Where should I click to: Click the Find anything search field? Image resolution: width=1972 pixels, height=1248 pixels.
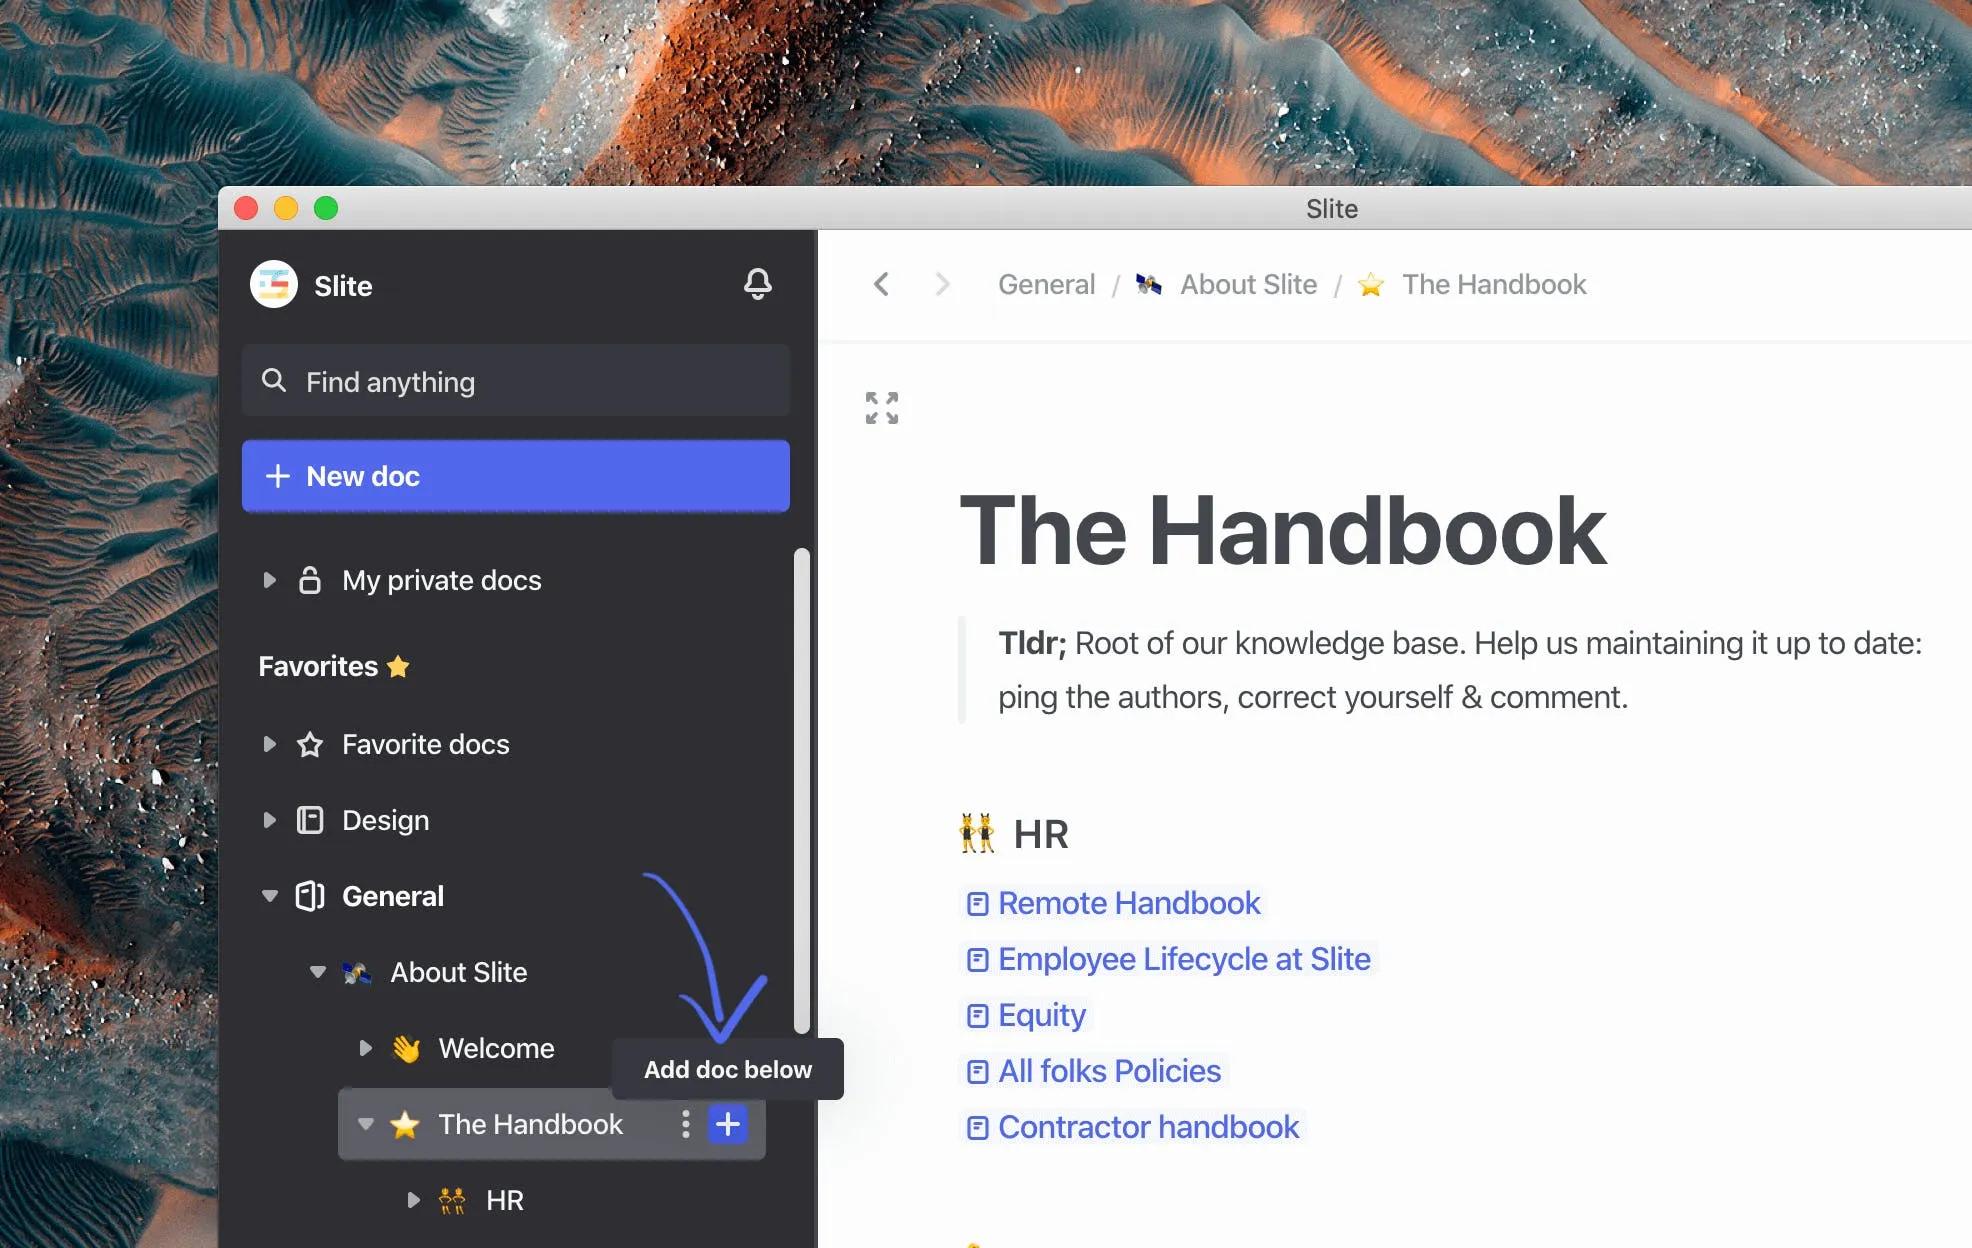tap(516, 381)
